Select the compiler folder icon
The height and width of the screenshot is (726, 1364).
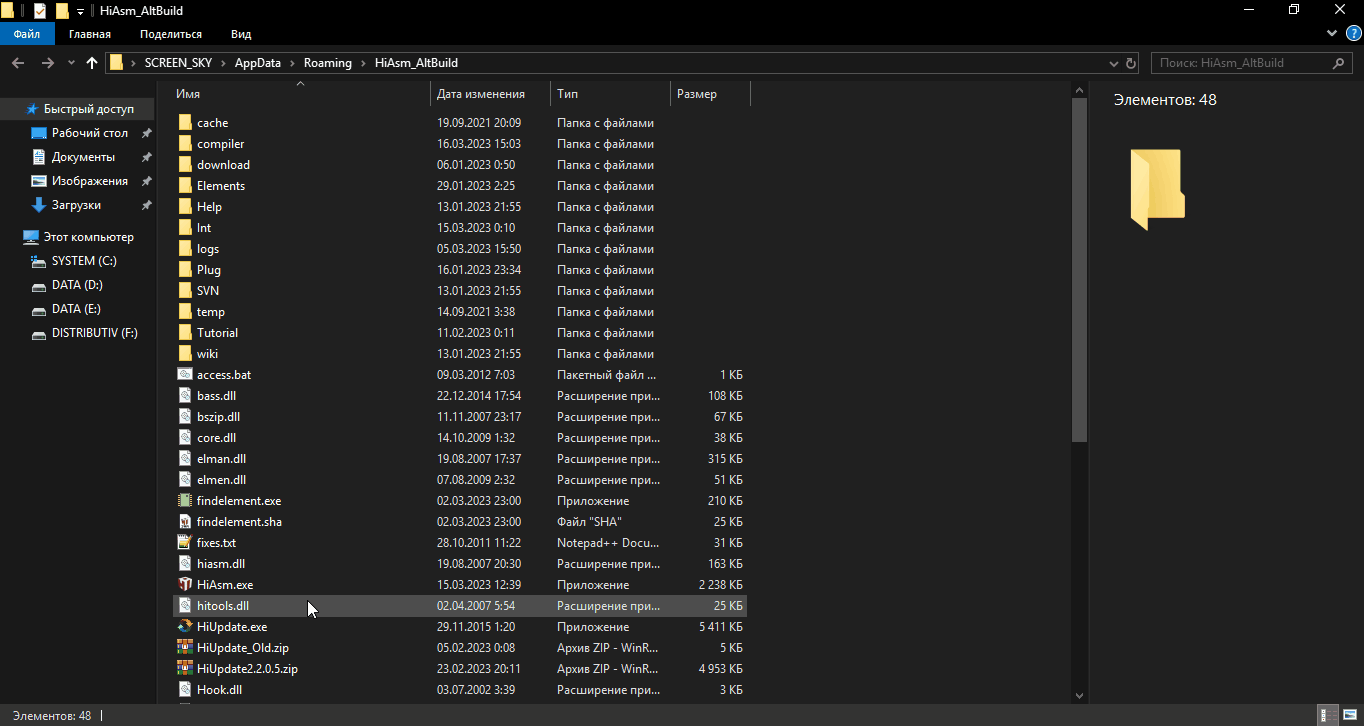(x=184, y=144)
